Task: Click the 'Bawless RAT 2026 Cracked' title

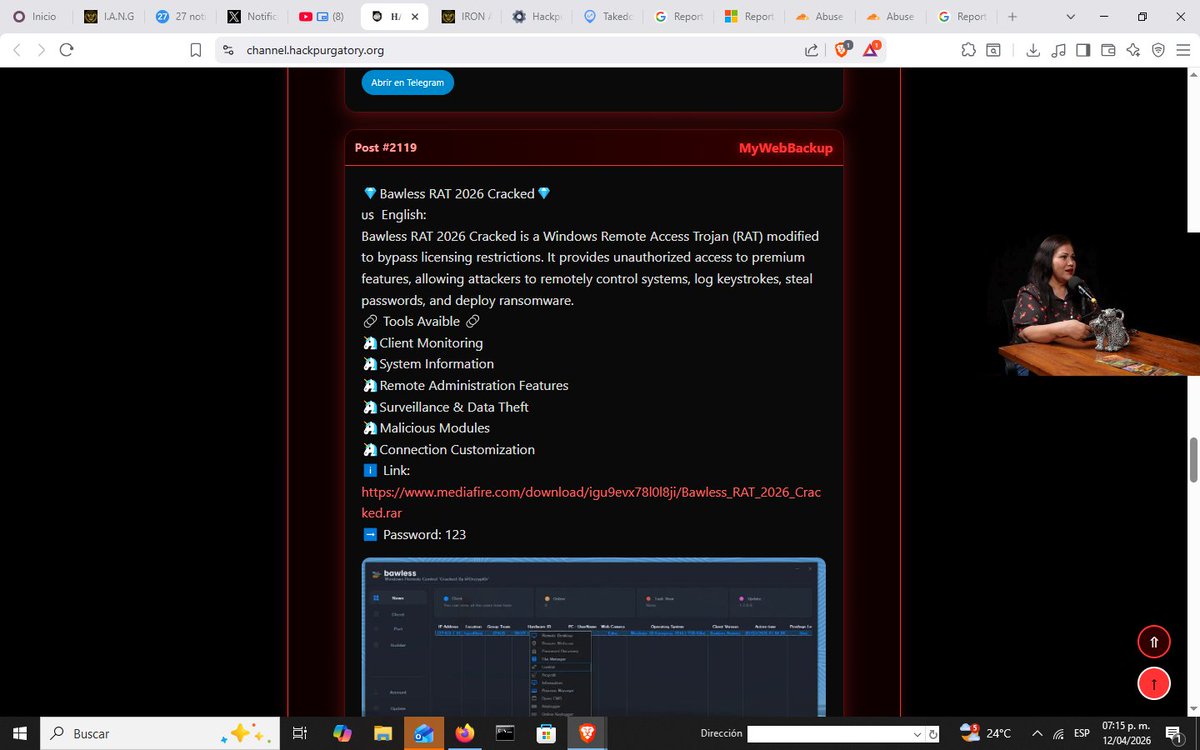Action: coord(457,194)
